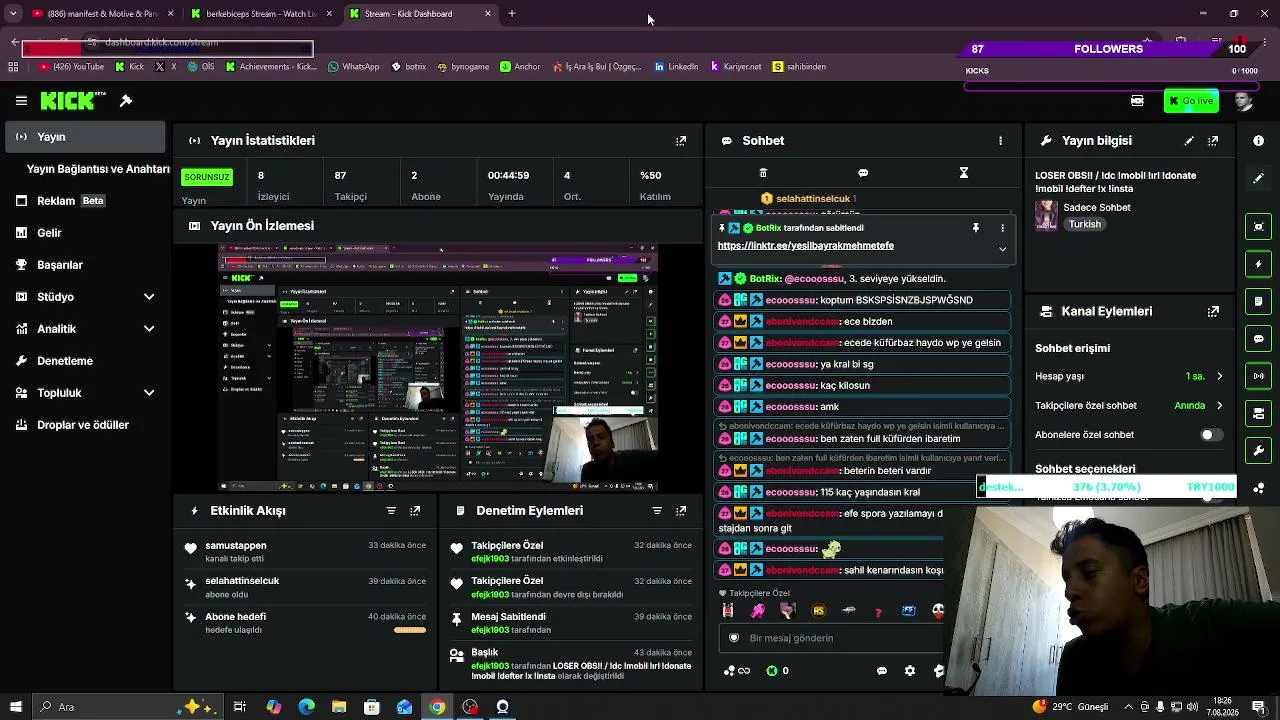This screenshot has height=720, width=1280.
Task: Click the samustappen follow activity entry
Action: (x=305, y=552)
